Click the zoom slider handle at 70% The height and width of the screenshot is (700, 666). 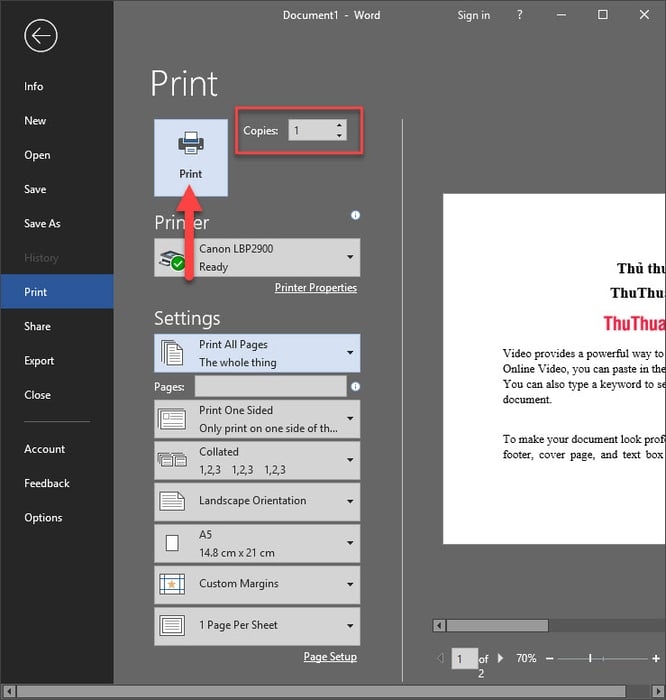tap(590, 658)
